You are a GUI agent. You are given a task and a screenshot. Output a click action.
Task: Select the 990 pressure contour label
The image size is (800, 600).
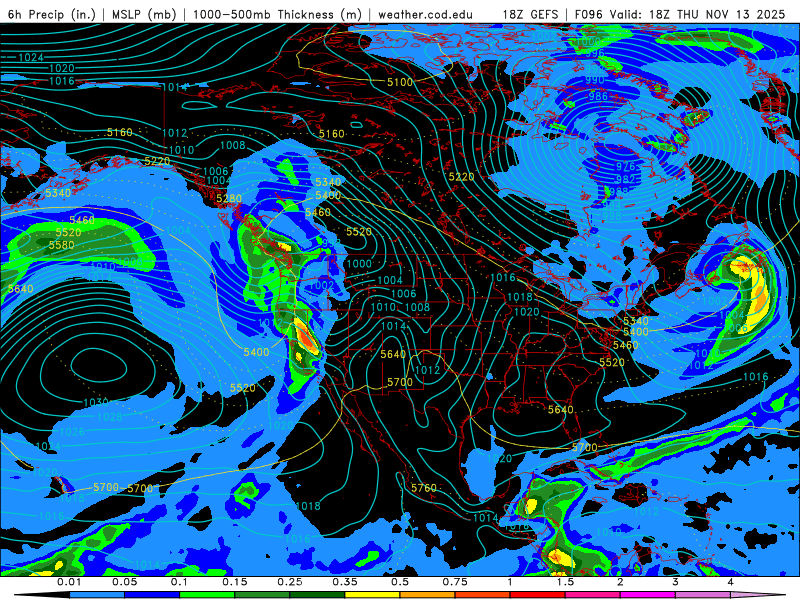pyautogui.click(x=595, y=80)
